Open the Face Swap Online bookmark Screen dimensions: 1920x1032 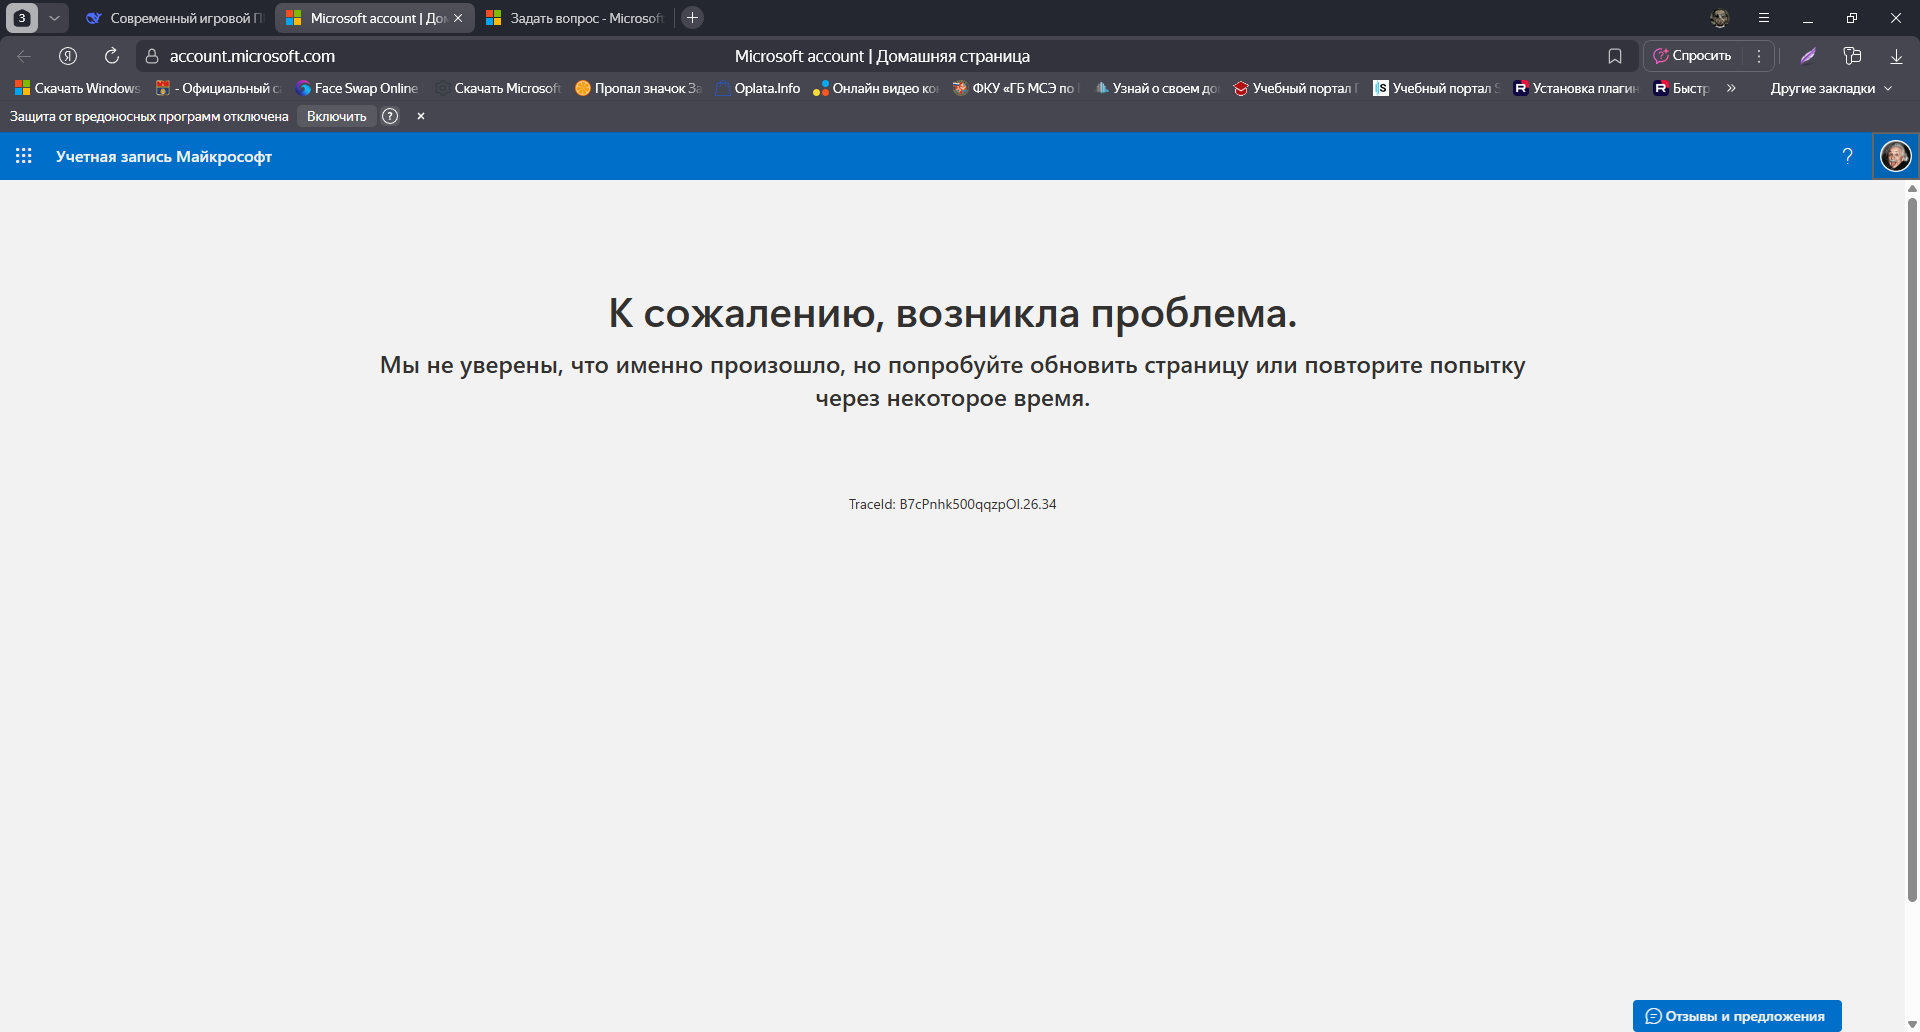[x=358, y=88]
